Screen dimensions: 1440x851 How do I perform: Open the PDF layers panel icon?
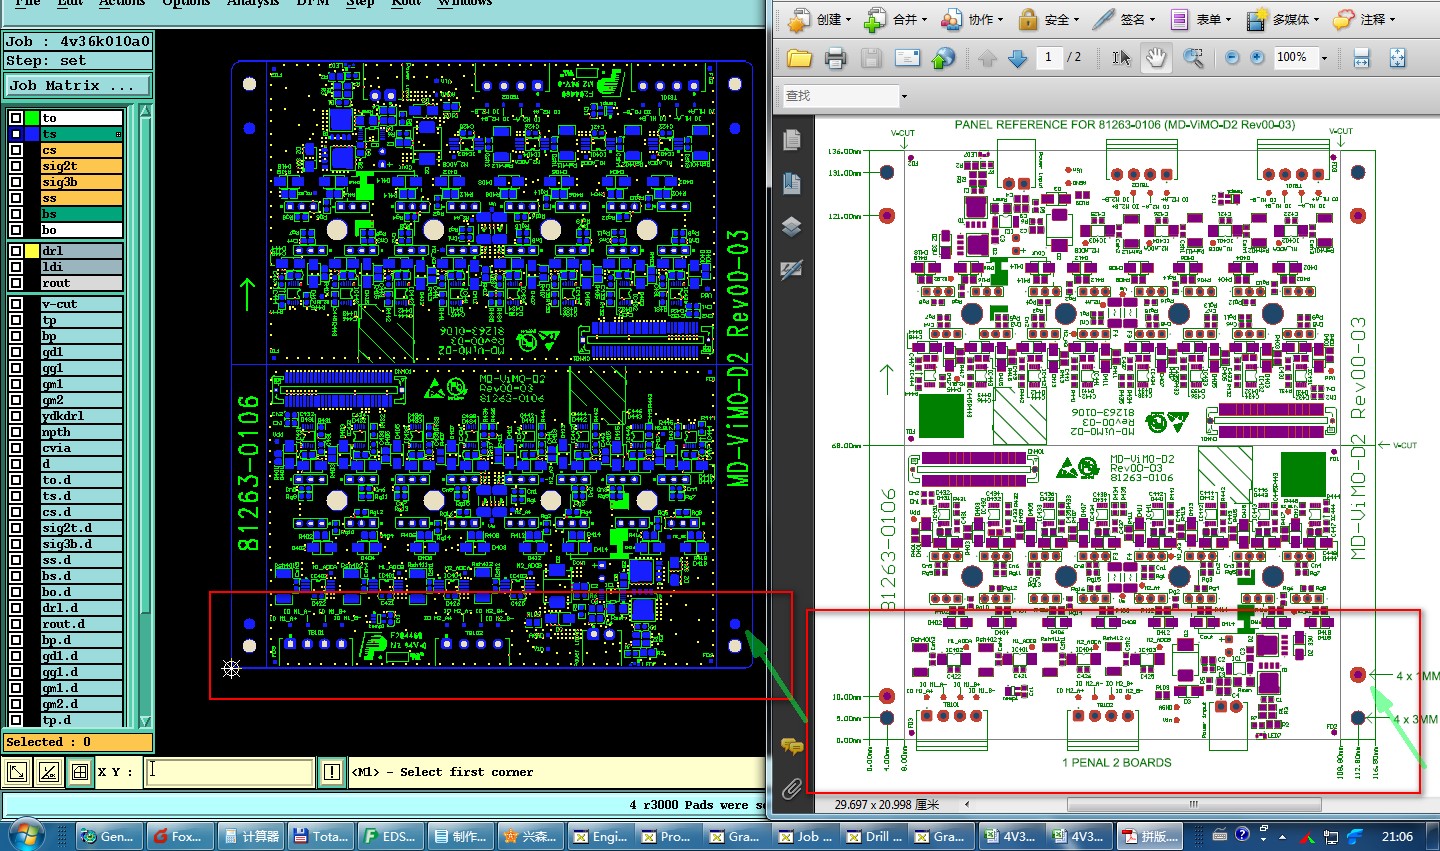click(x=791, y=226)
